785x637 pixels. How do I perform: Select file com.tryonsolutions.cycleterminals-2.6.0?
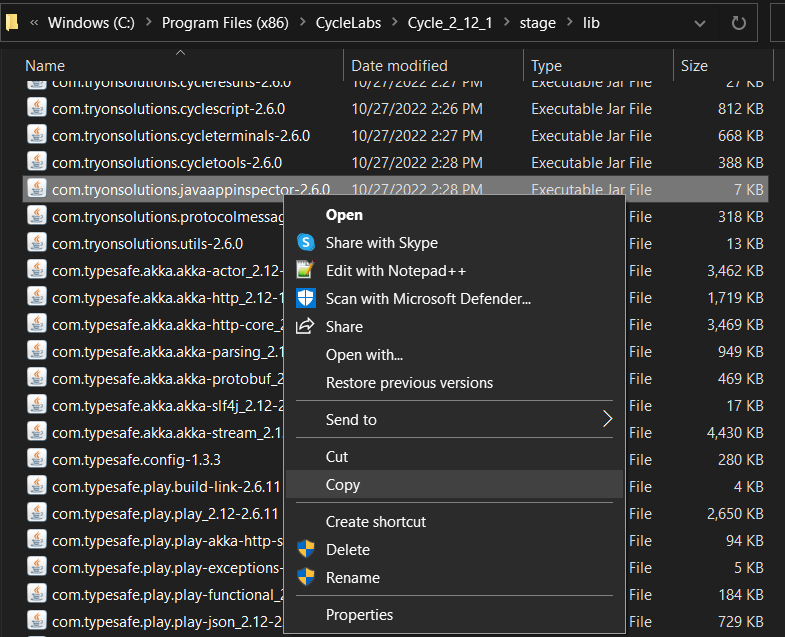pyautogui.click(x=181, y=136)
